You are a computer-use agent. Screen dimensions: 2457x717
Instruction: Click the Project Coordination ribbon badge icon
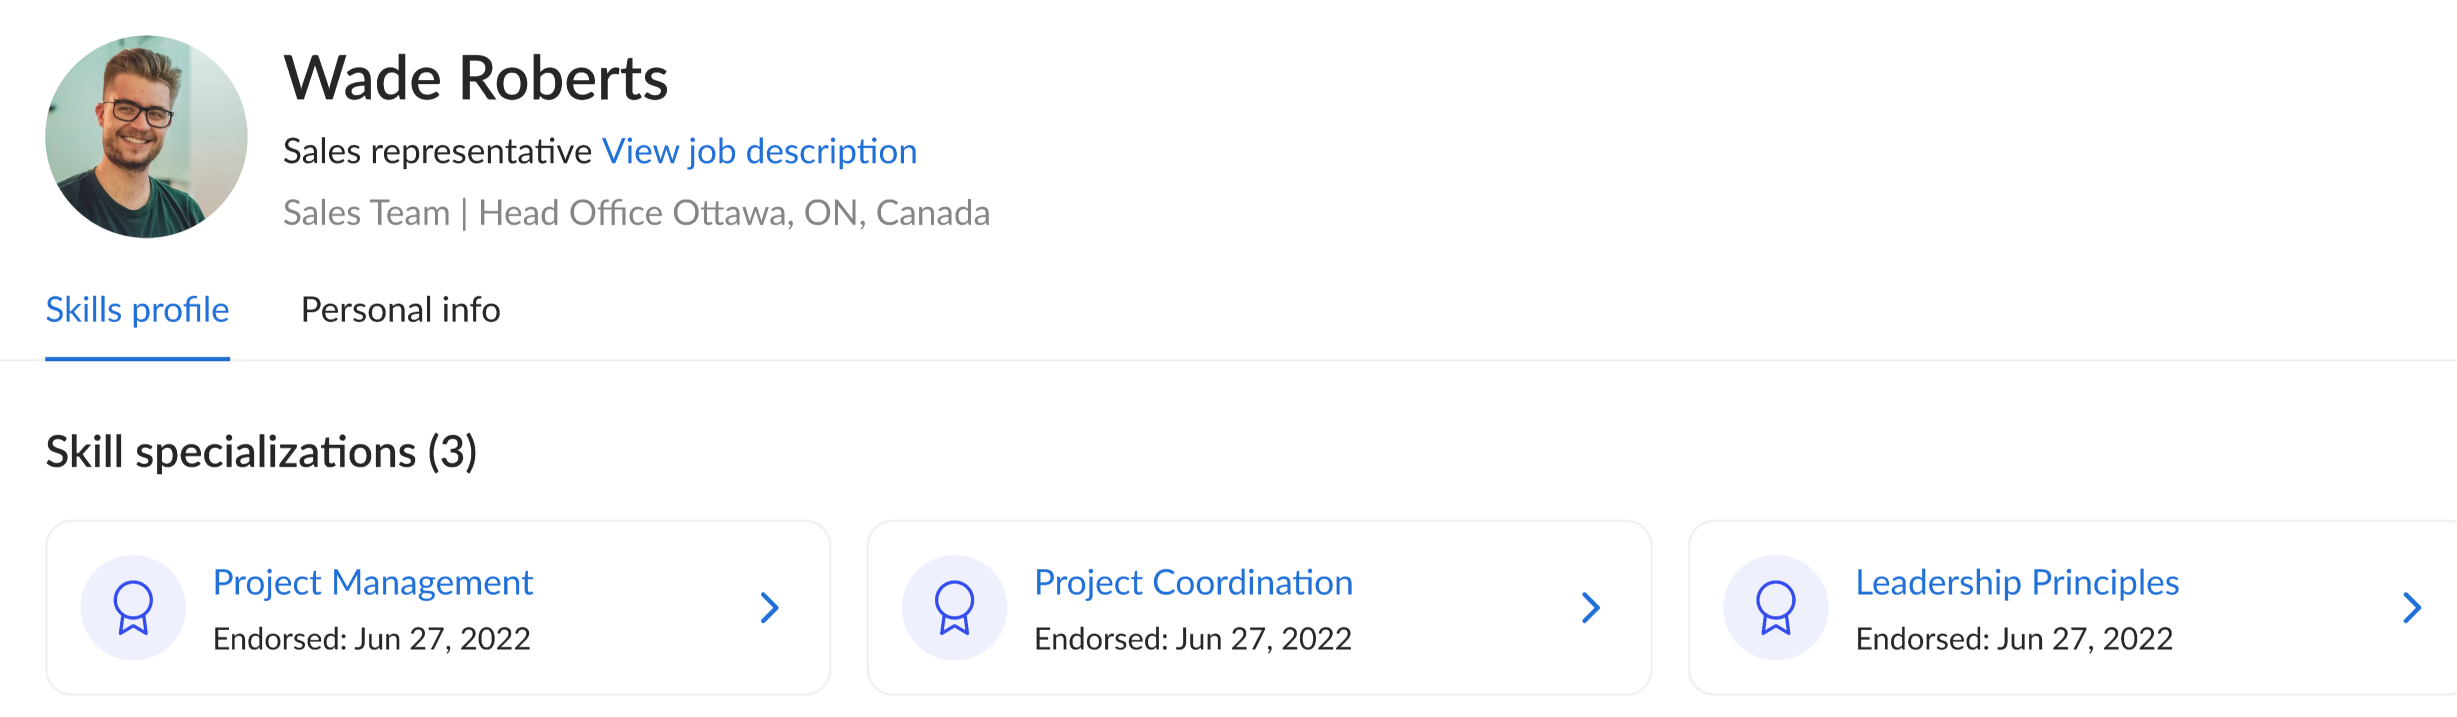point(954,608)
